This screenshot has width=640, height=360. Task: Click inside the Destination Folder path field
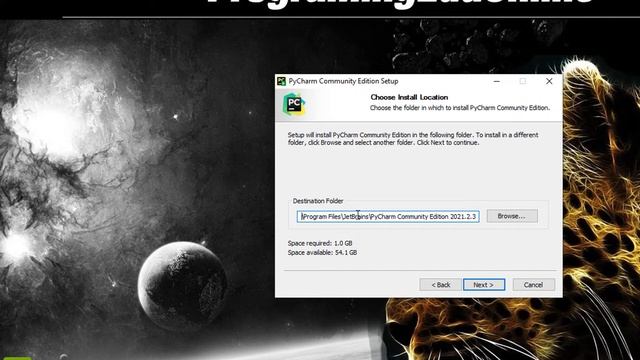(x=388, y=216)
